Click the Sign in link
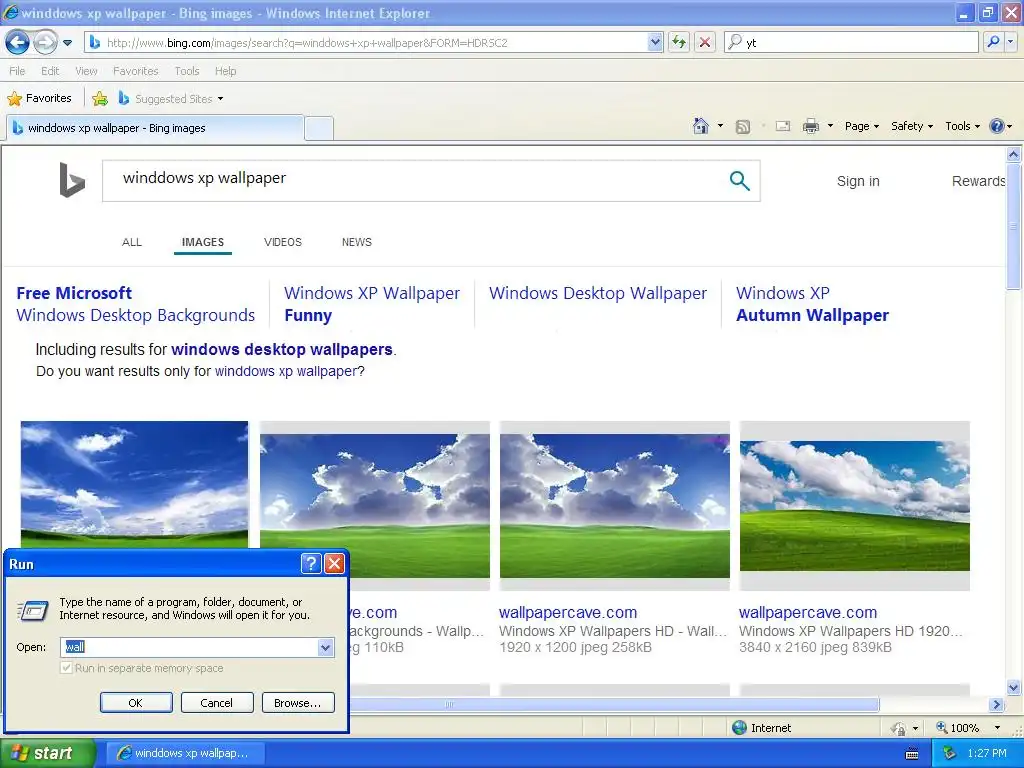Viewport: 1024px width, 768px height. click(858, 182)
